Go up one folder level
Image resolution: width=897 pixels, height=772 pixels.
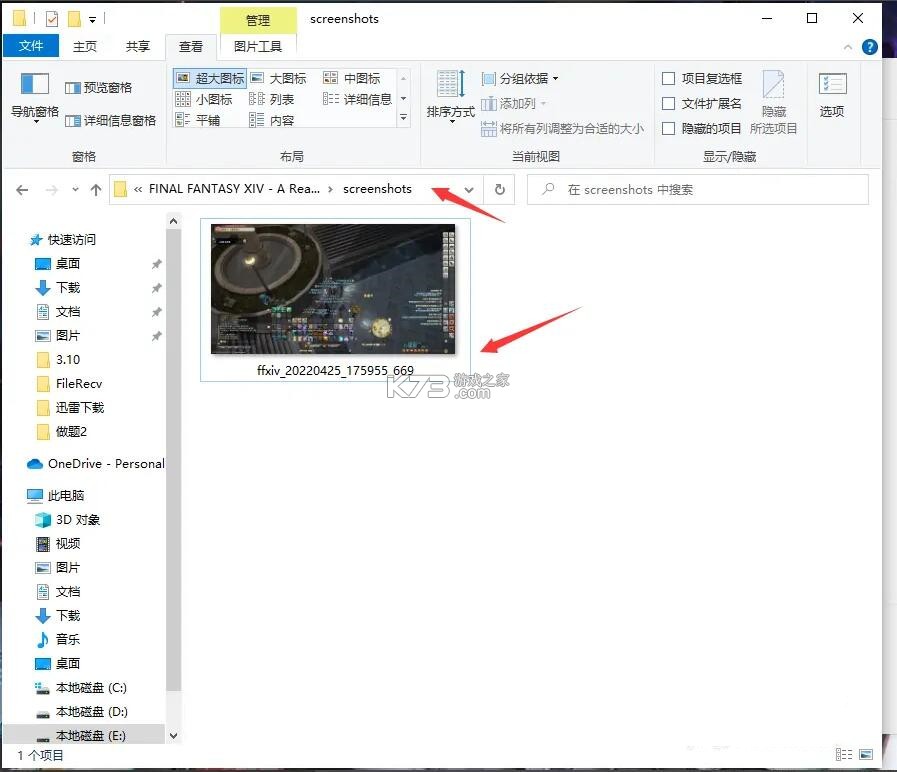(96, 190)
